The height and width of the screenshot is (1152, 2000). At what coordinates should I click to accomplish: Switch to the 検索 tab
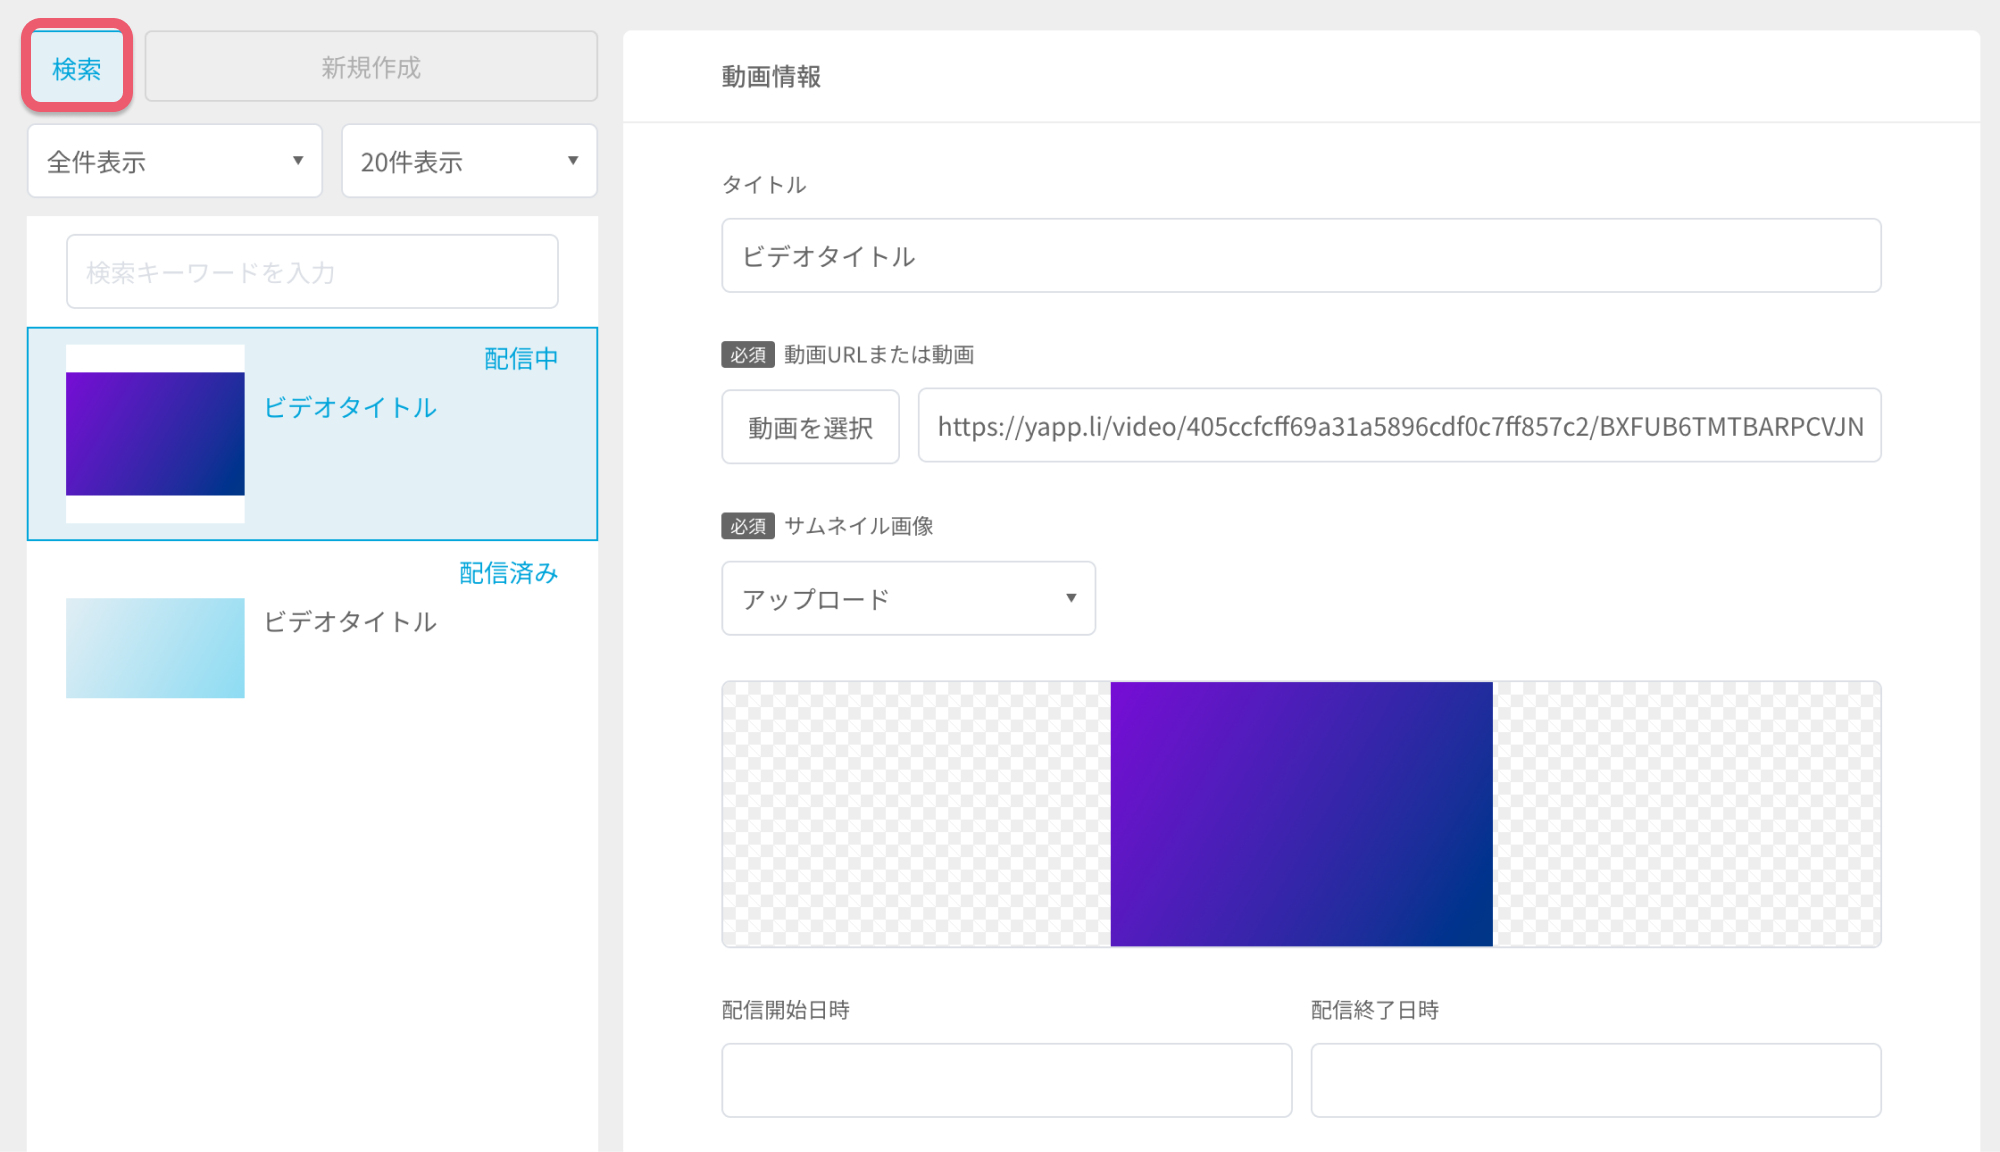tap(77, 67)
